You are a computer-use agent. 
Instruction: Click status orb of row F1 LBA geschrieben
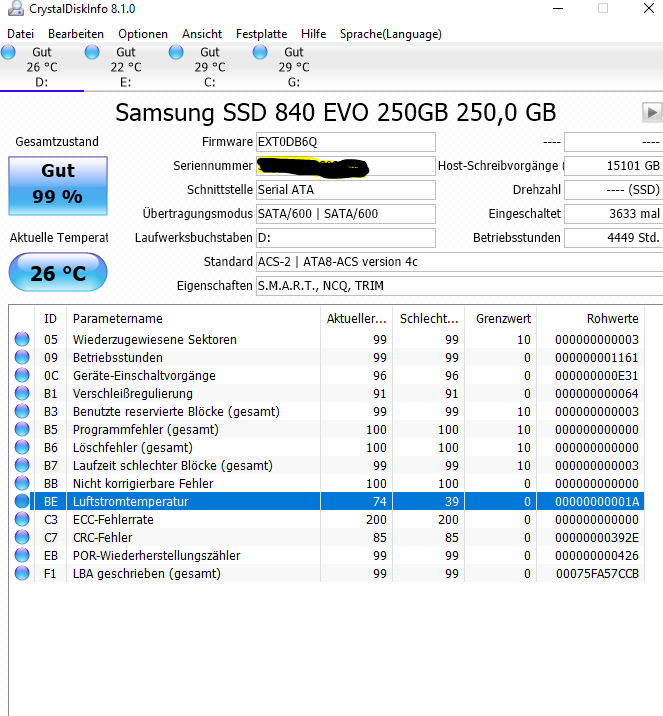(22, 573)
